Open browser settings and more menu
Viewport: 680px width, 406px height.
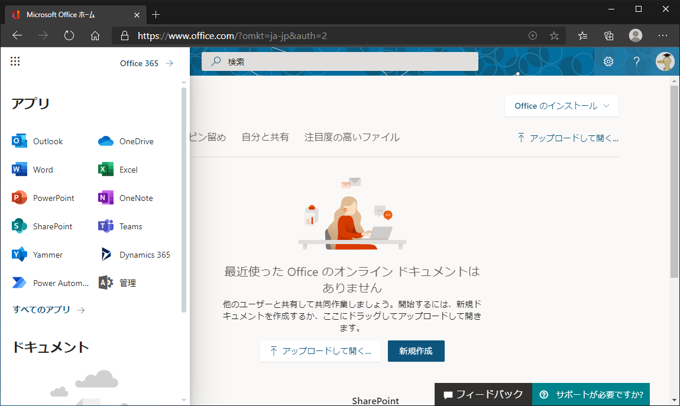[663, 36]
